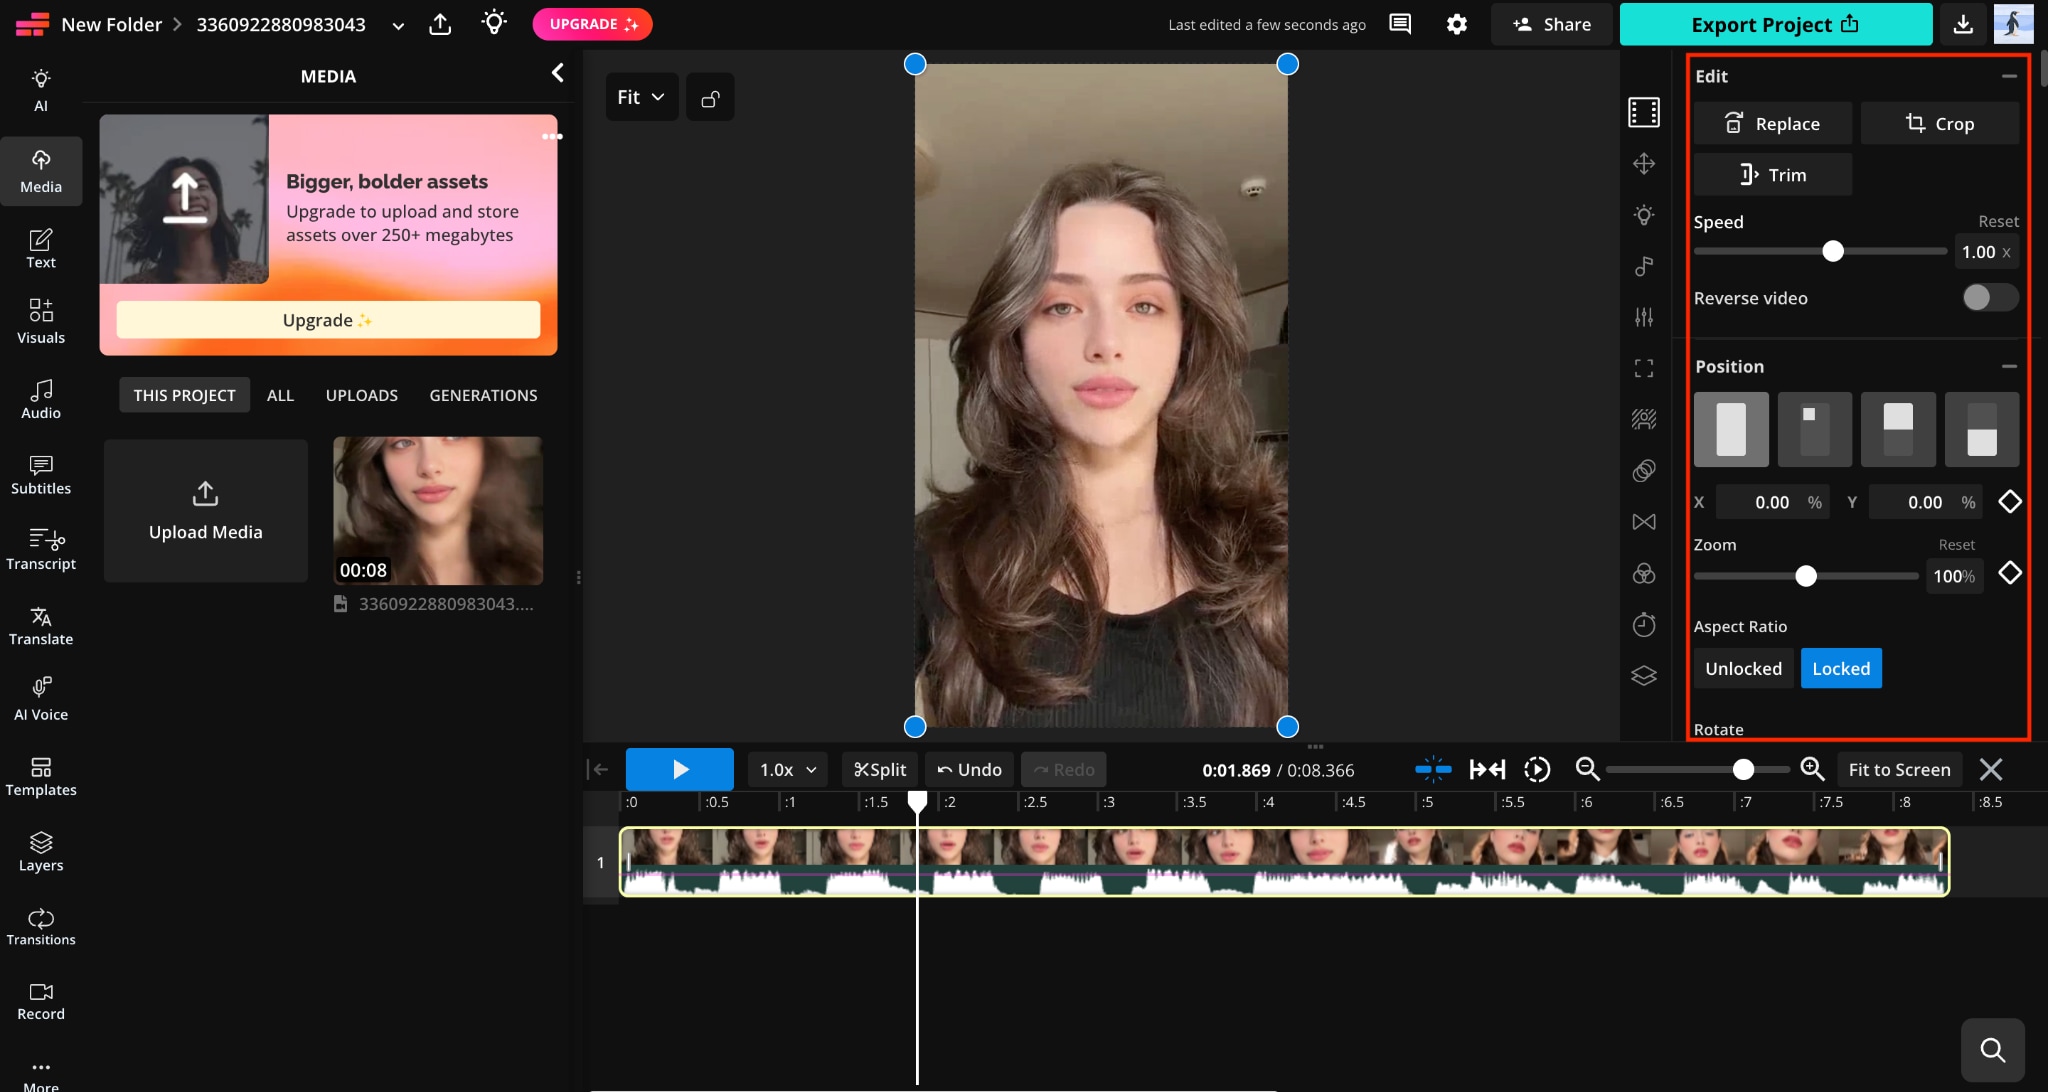The image size is (2048, 1092).
Task: Open the AI tools sidebar panel
Action: tap(41, 90)
